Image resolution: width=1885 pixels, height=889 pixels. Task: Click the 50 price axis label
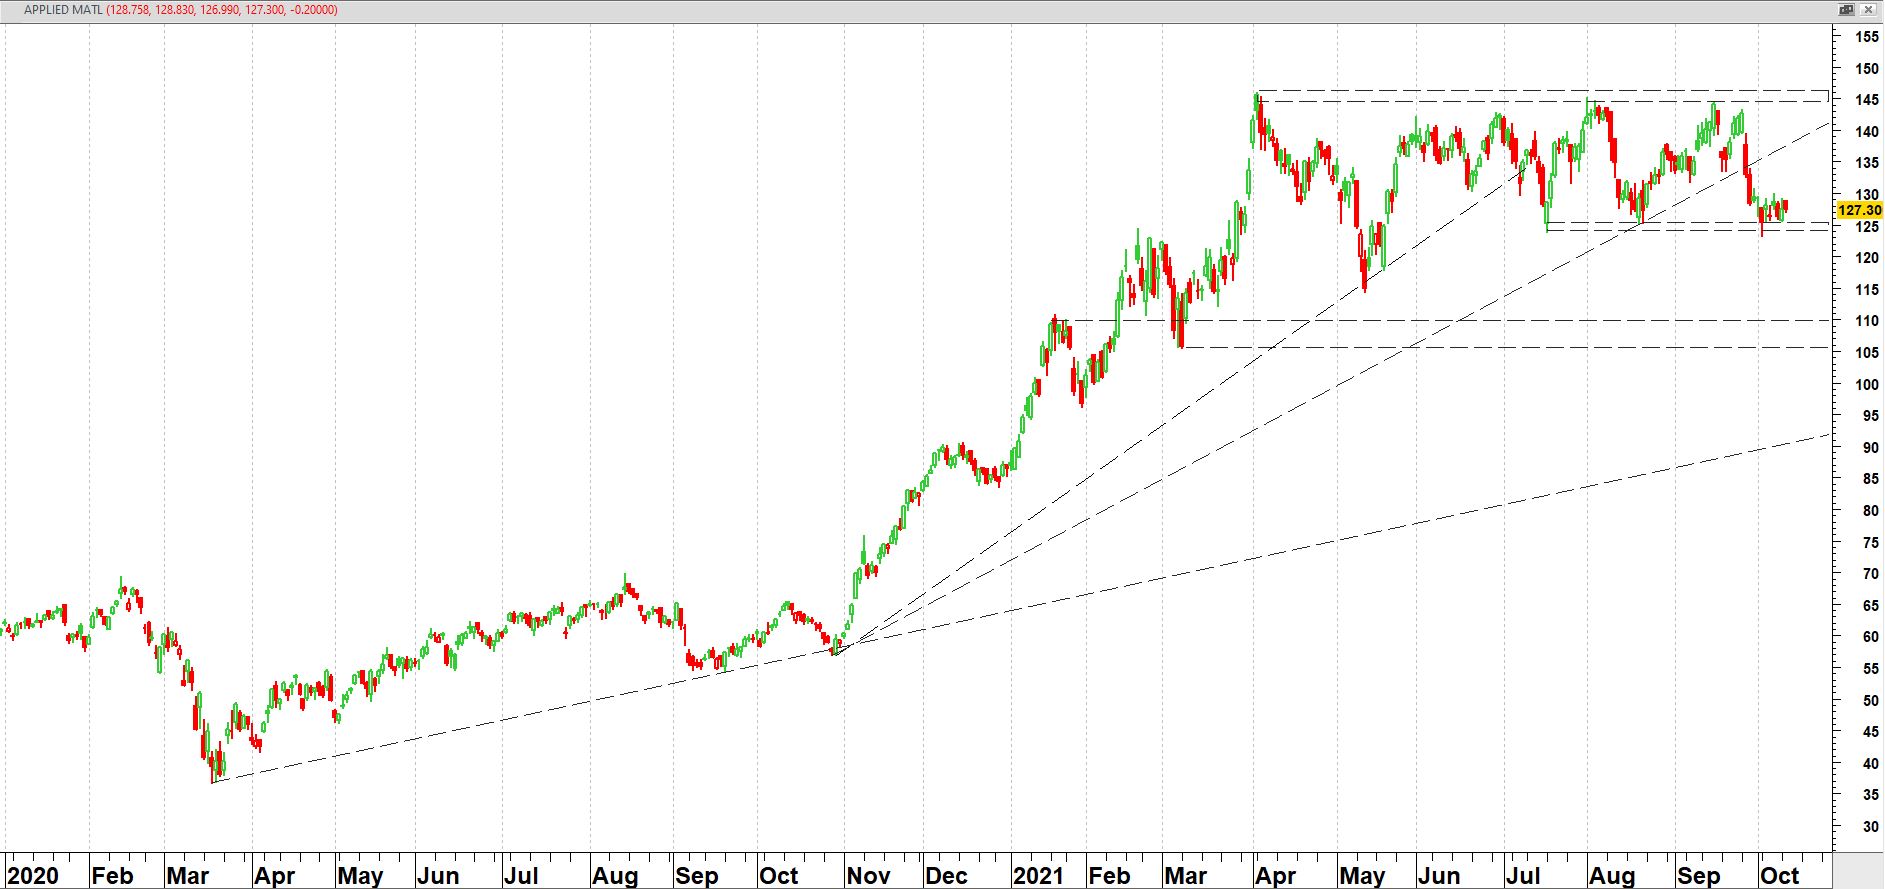[1870, 701]
